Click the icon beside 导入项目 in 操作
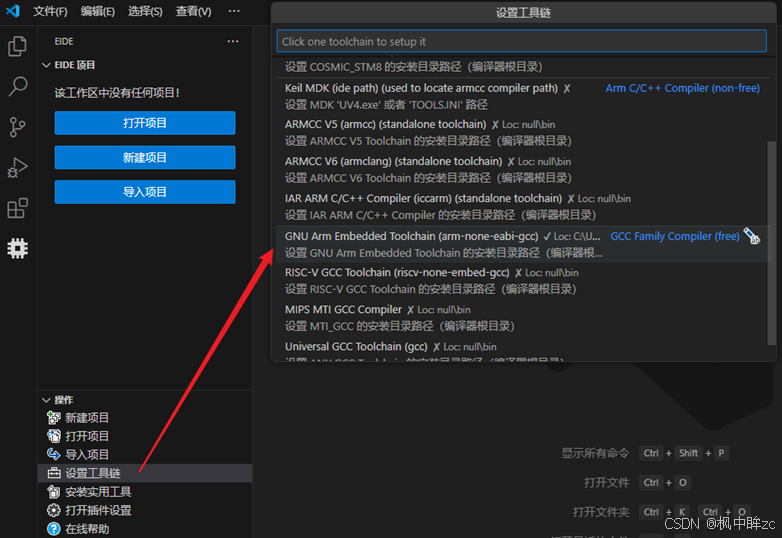 53,454
